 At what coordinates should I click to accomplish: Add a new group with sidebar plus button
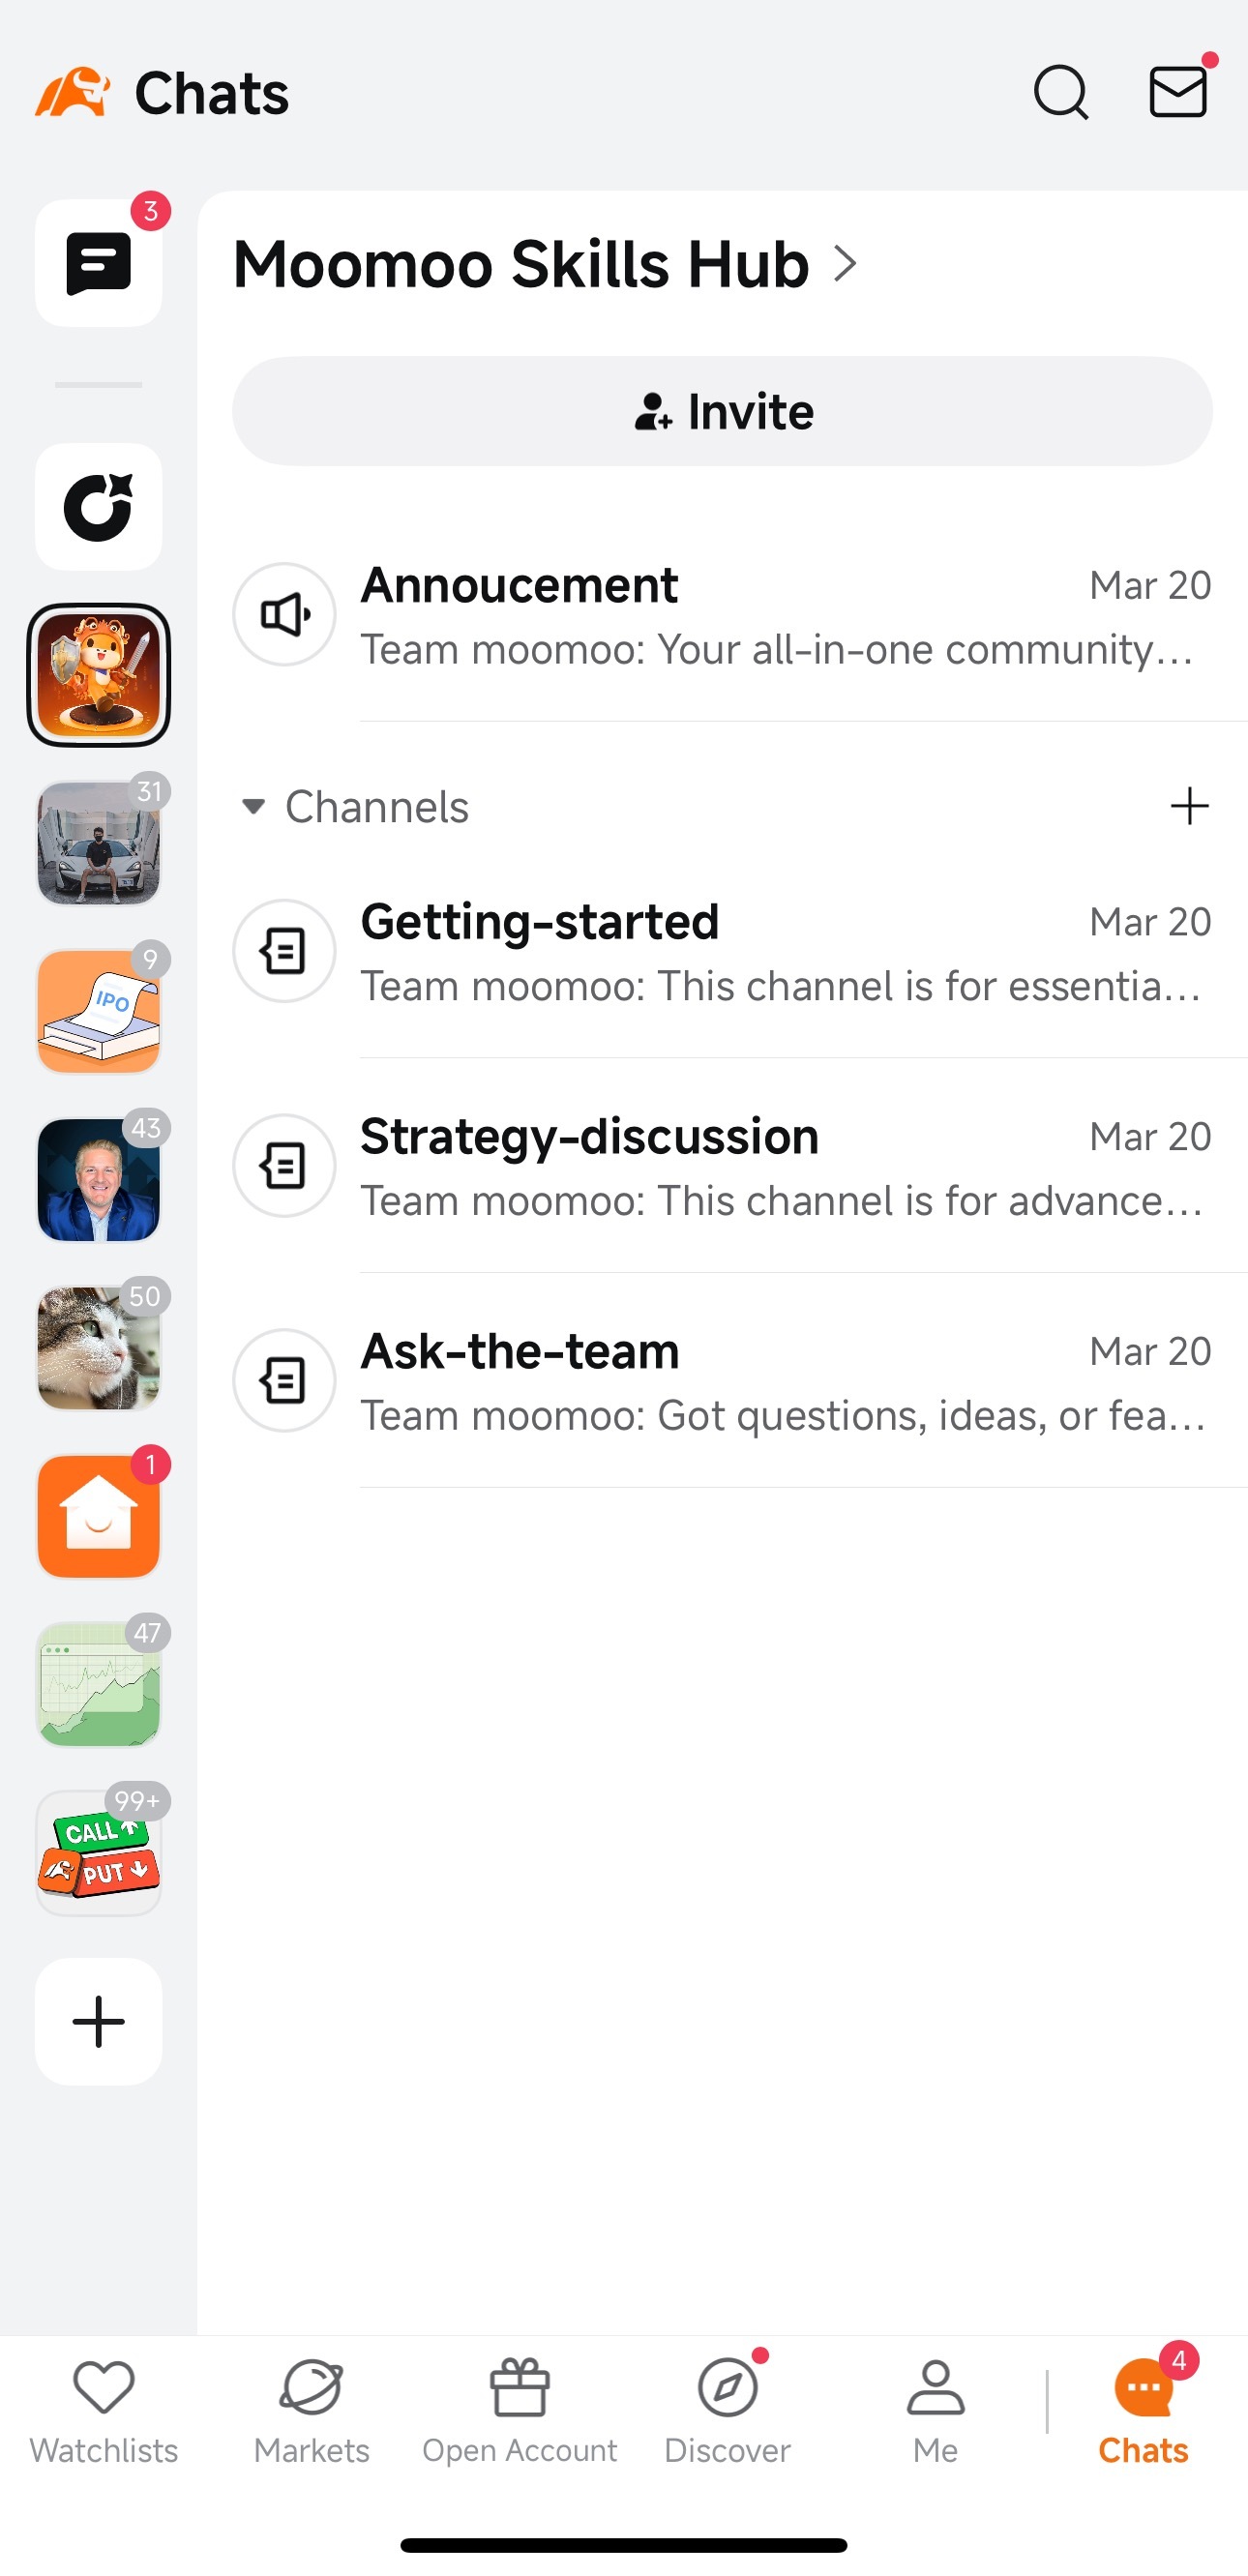click(x=98, y=2021)
